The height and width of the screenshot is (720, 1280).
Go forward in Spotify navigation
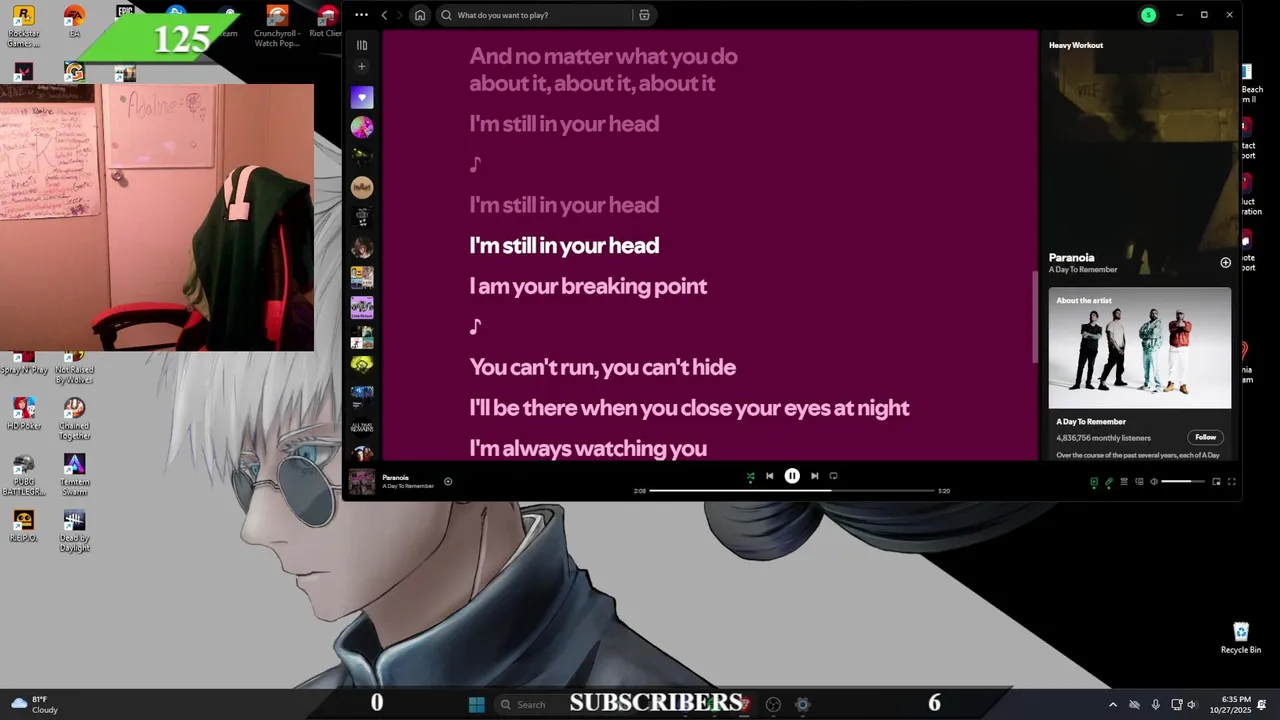[x=398, y=15]
